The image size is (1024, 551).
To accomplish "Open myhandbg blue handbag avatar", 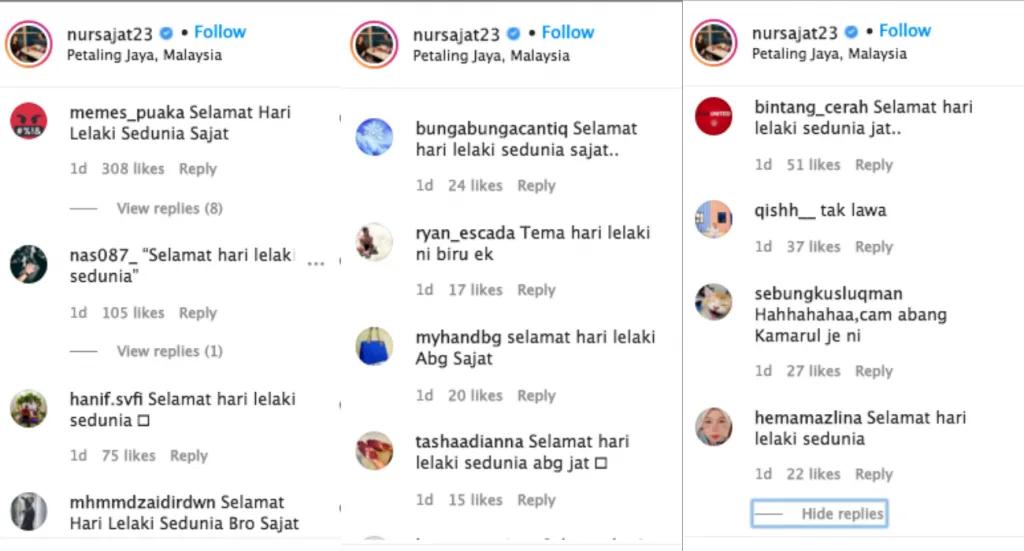I will [x=374, y=346].
